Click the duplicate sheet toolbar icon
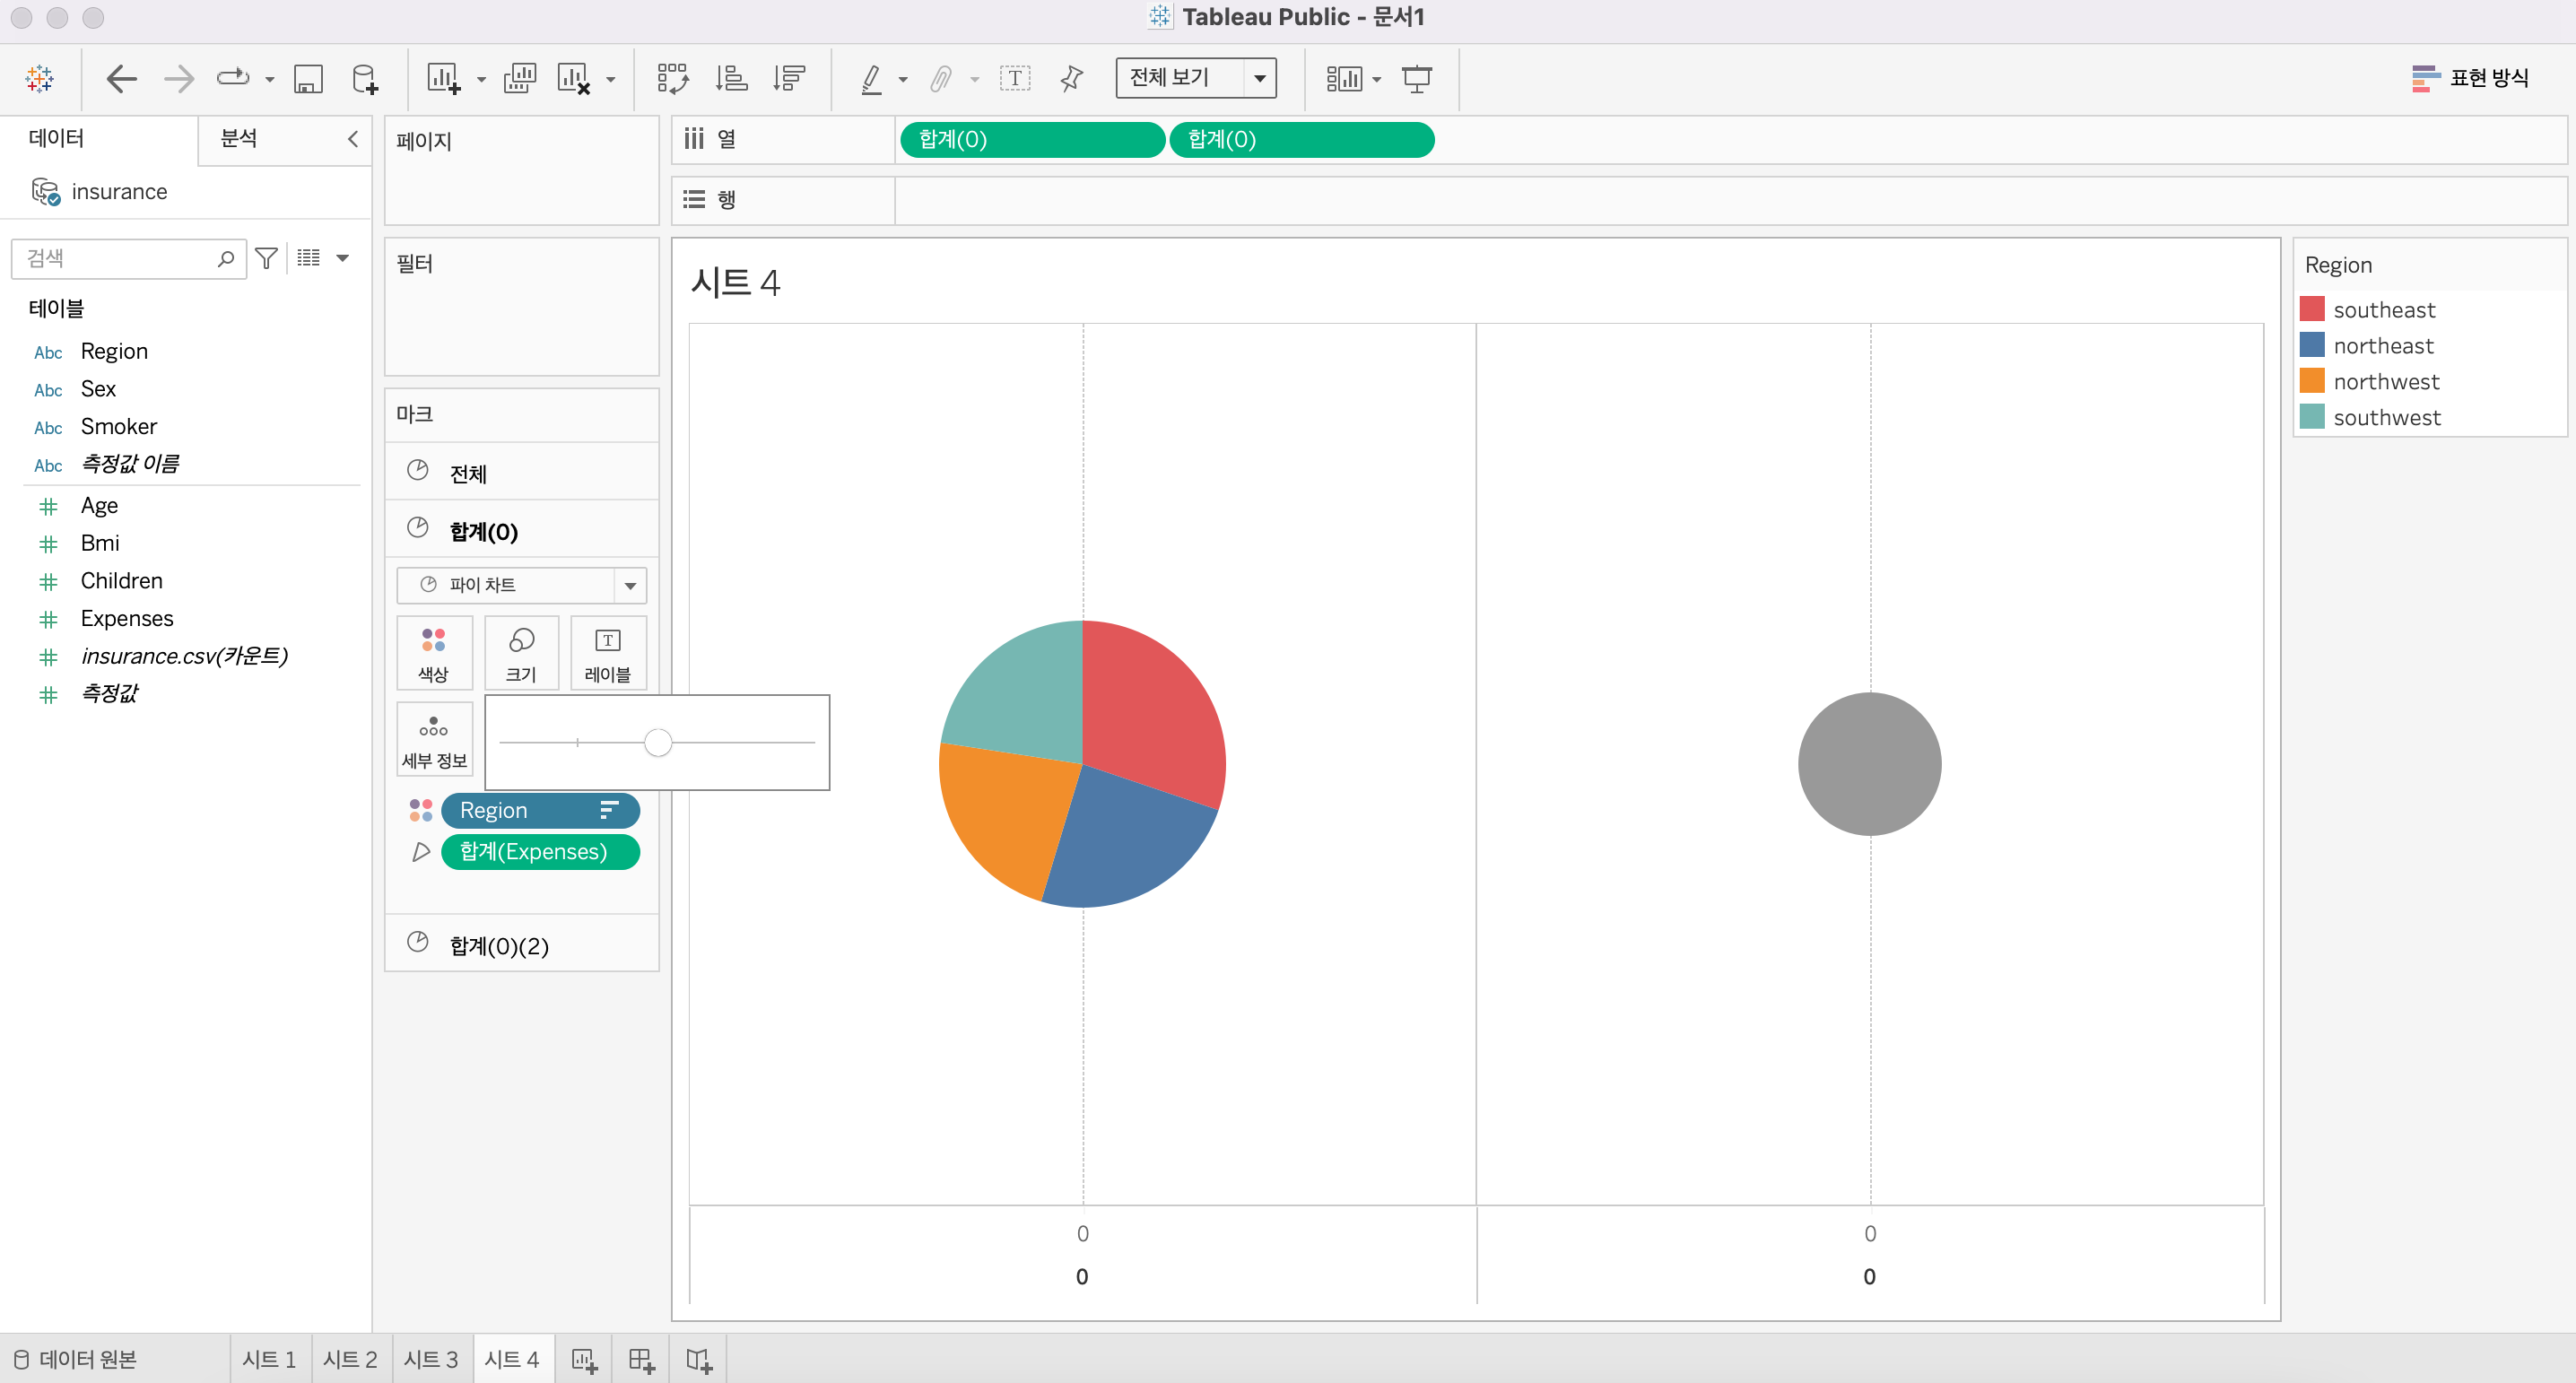 tap(519, 78)
